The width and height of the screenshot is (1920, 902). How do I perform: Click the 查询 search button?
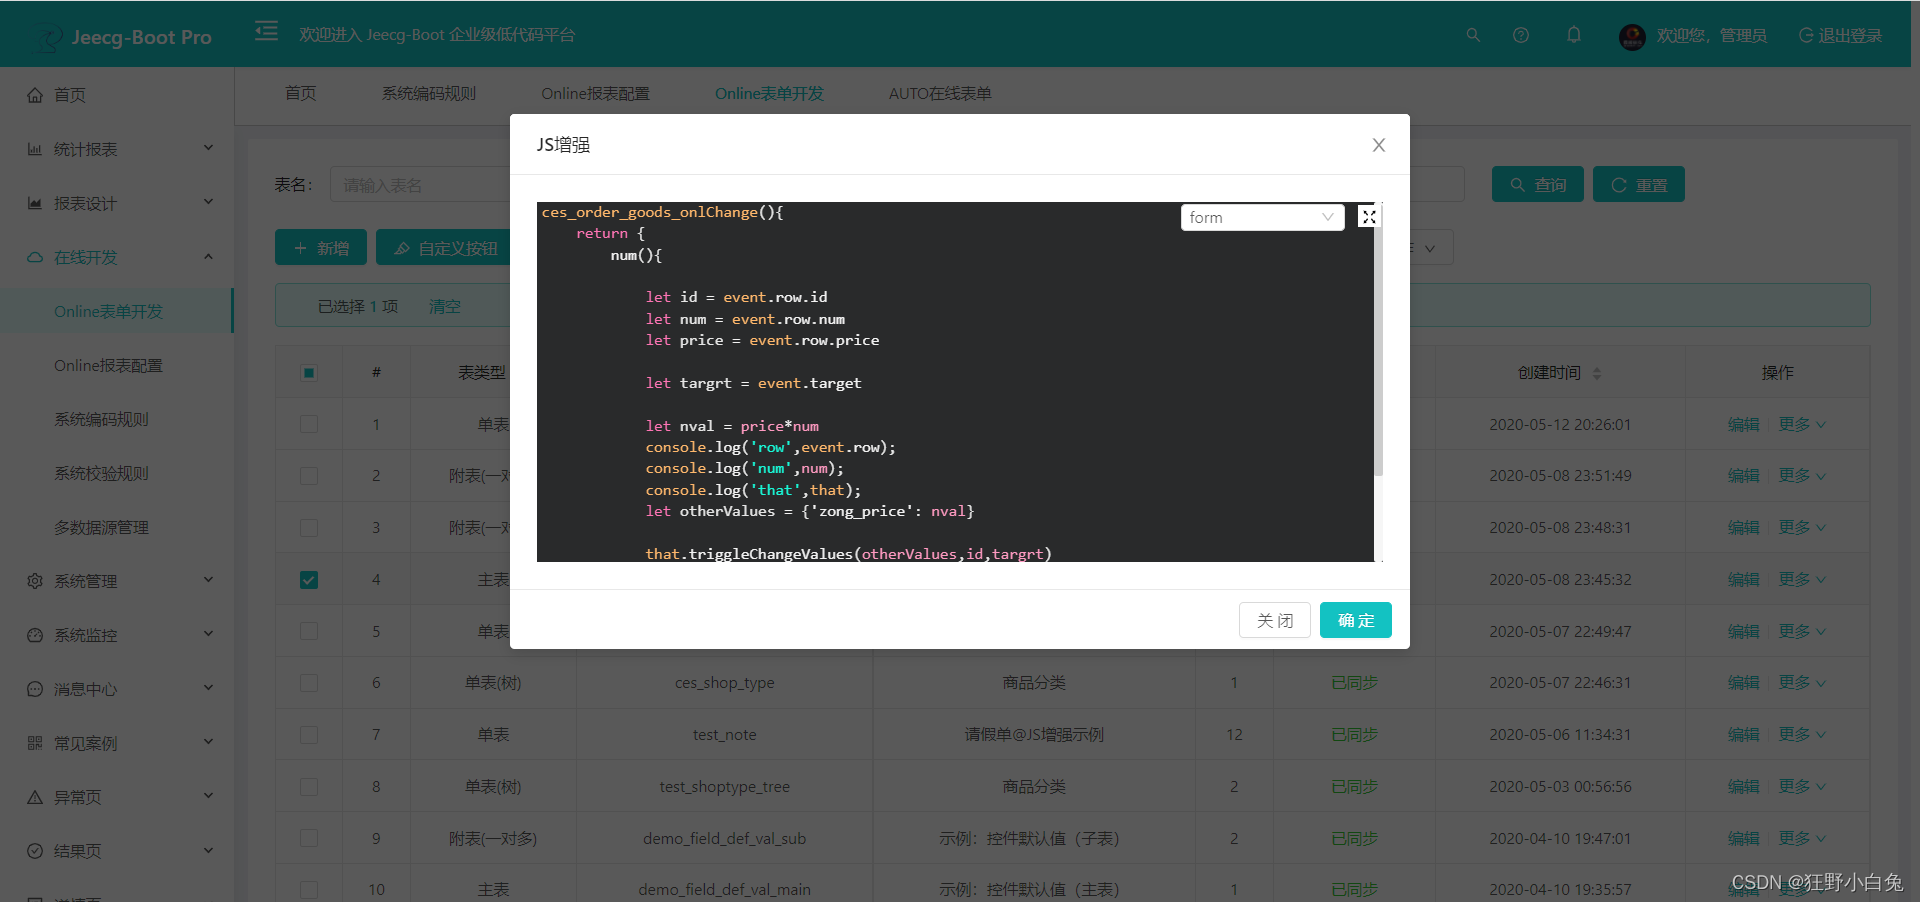click(x=1538, y=184)
